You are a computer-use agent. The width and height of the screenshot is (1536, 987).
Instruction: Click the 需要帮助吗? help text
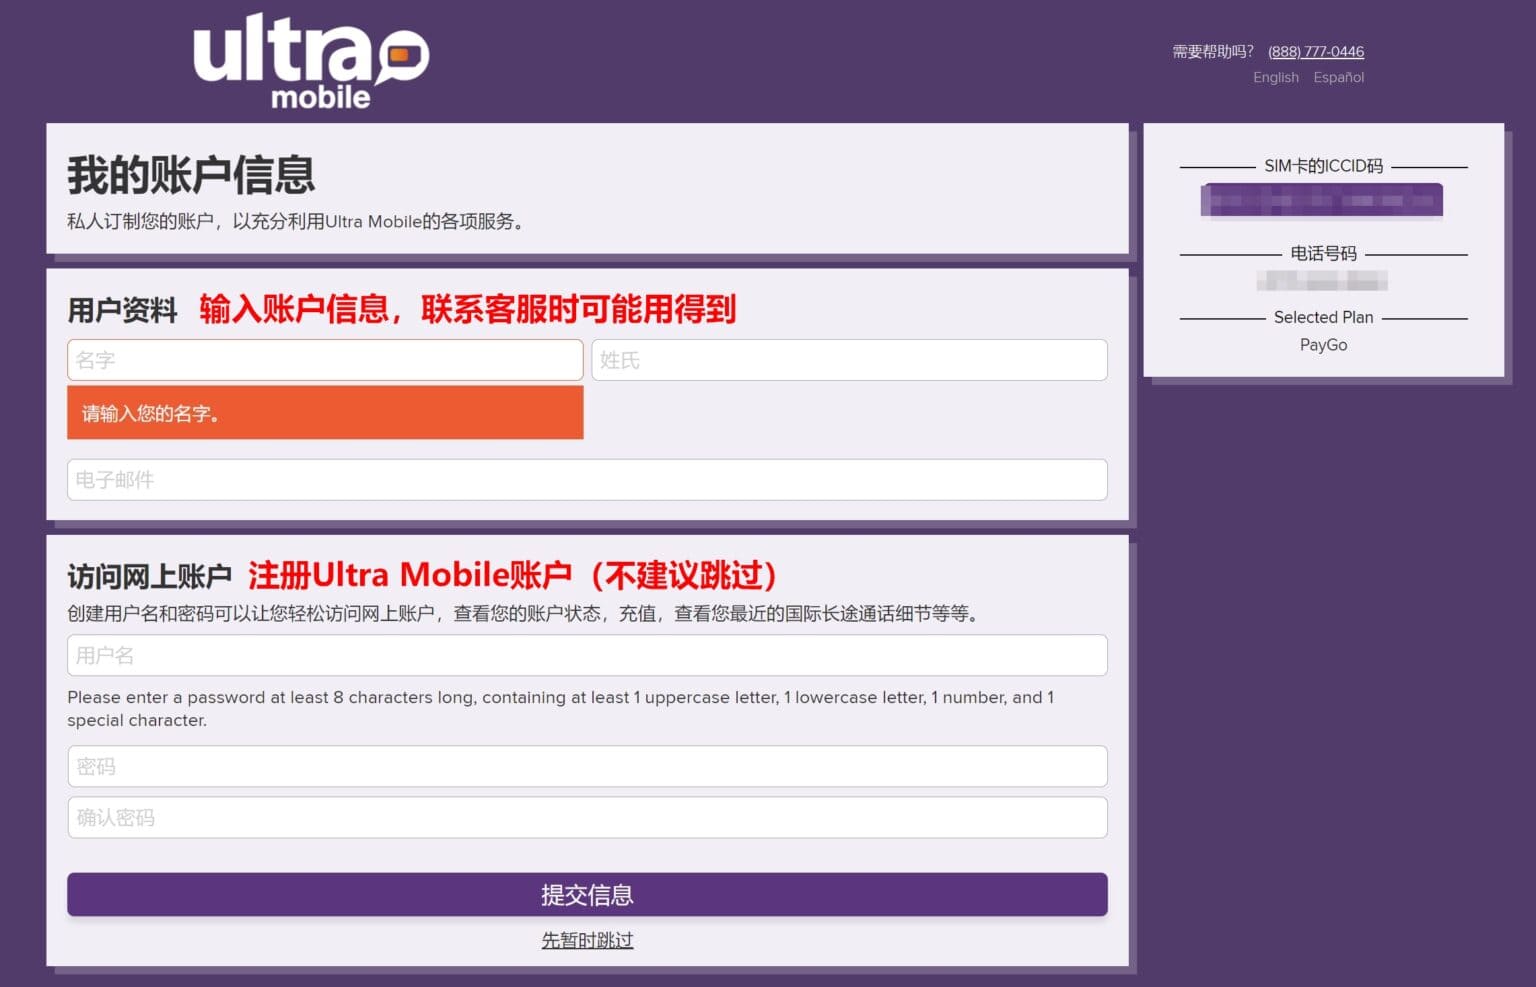pyautogui.click(x=1213, y=52)
